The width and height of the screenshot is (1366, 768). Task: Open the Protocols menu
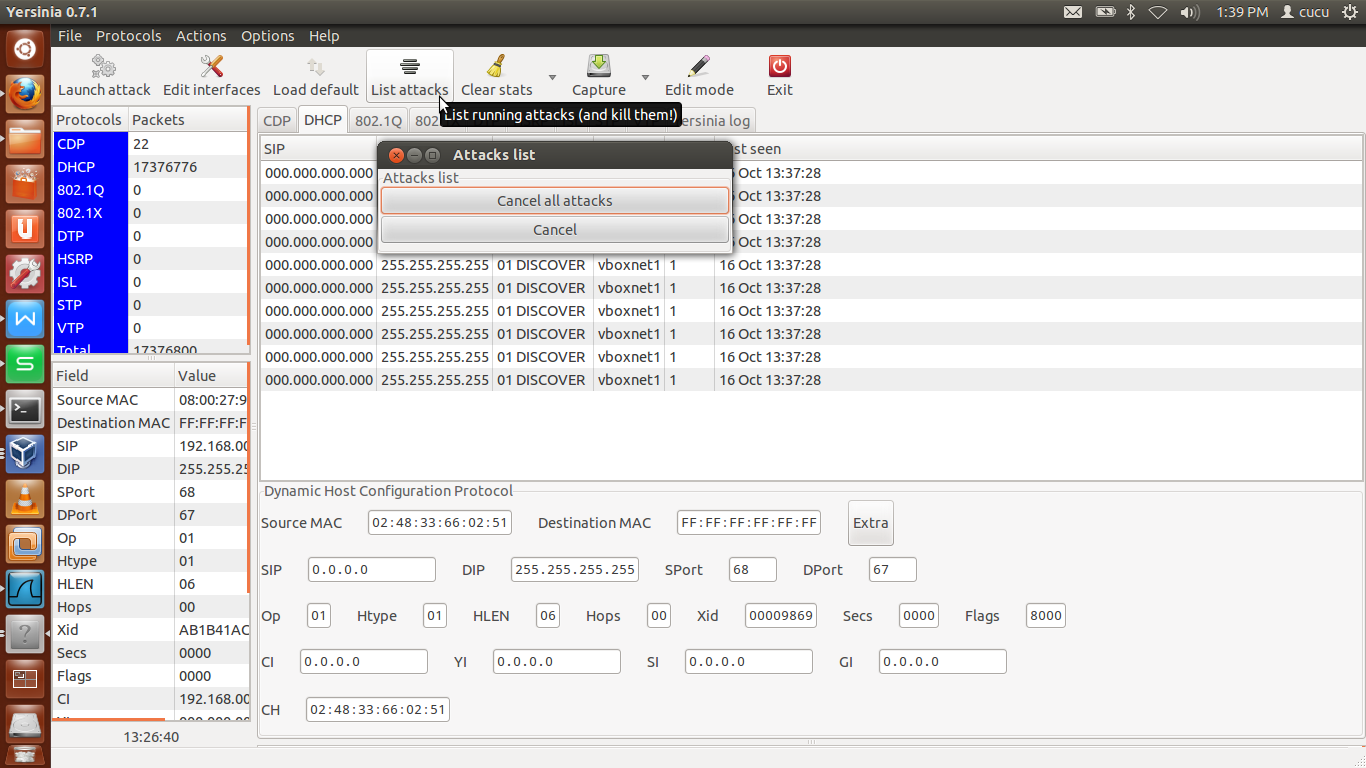129,36
